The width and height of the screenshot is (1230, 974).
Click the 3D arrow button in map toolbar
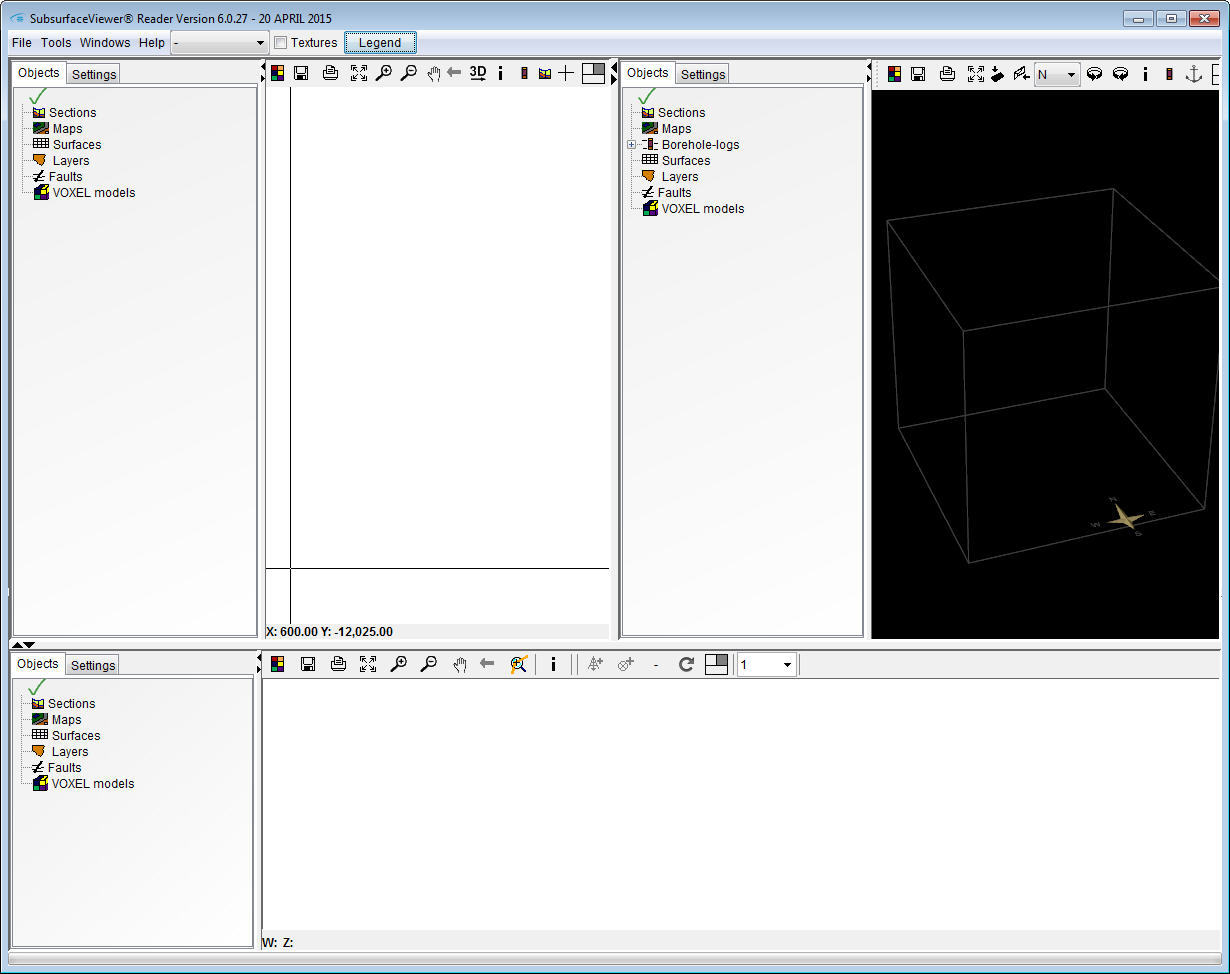[x=478, y=73]
